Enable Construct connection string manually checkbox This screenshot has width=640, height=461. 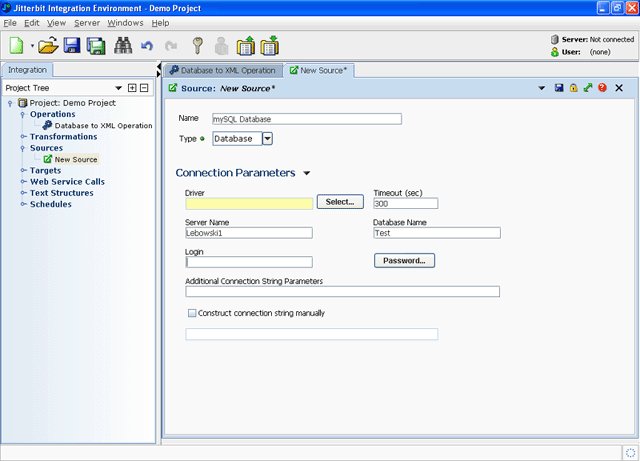pos(192,313)
